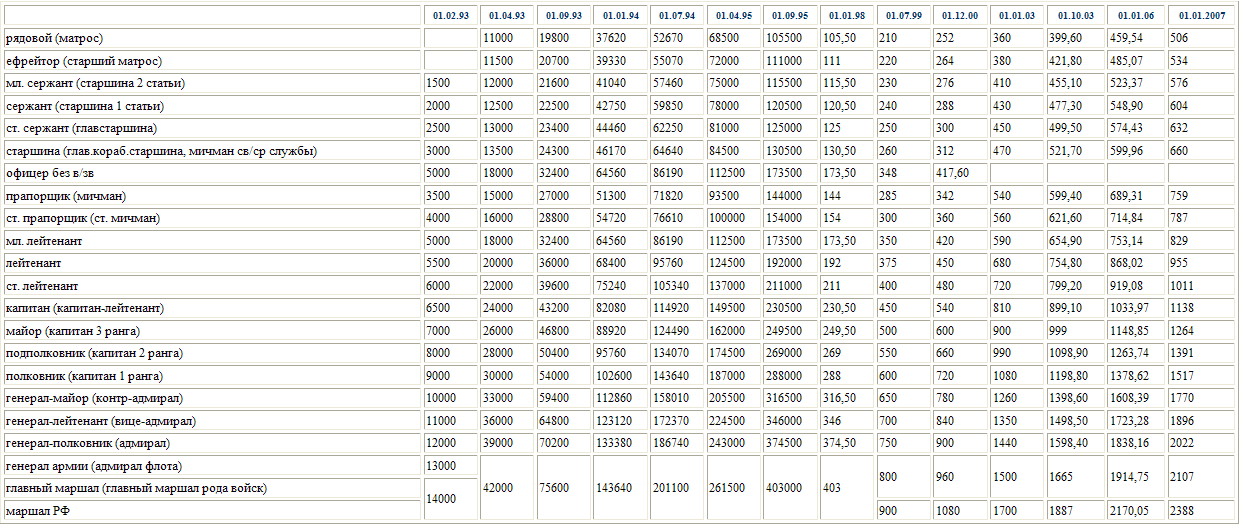Image resolution: width=1243 pixels, height=529 pixels.
Task: Click value 1033,97 in капитан row
Action: (1131, 308)
